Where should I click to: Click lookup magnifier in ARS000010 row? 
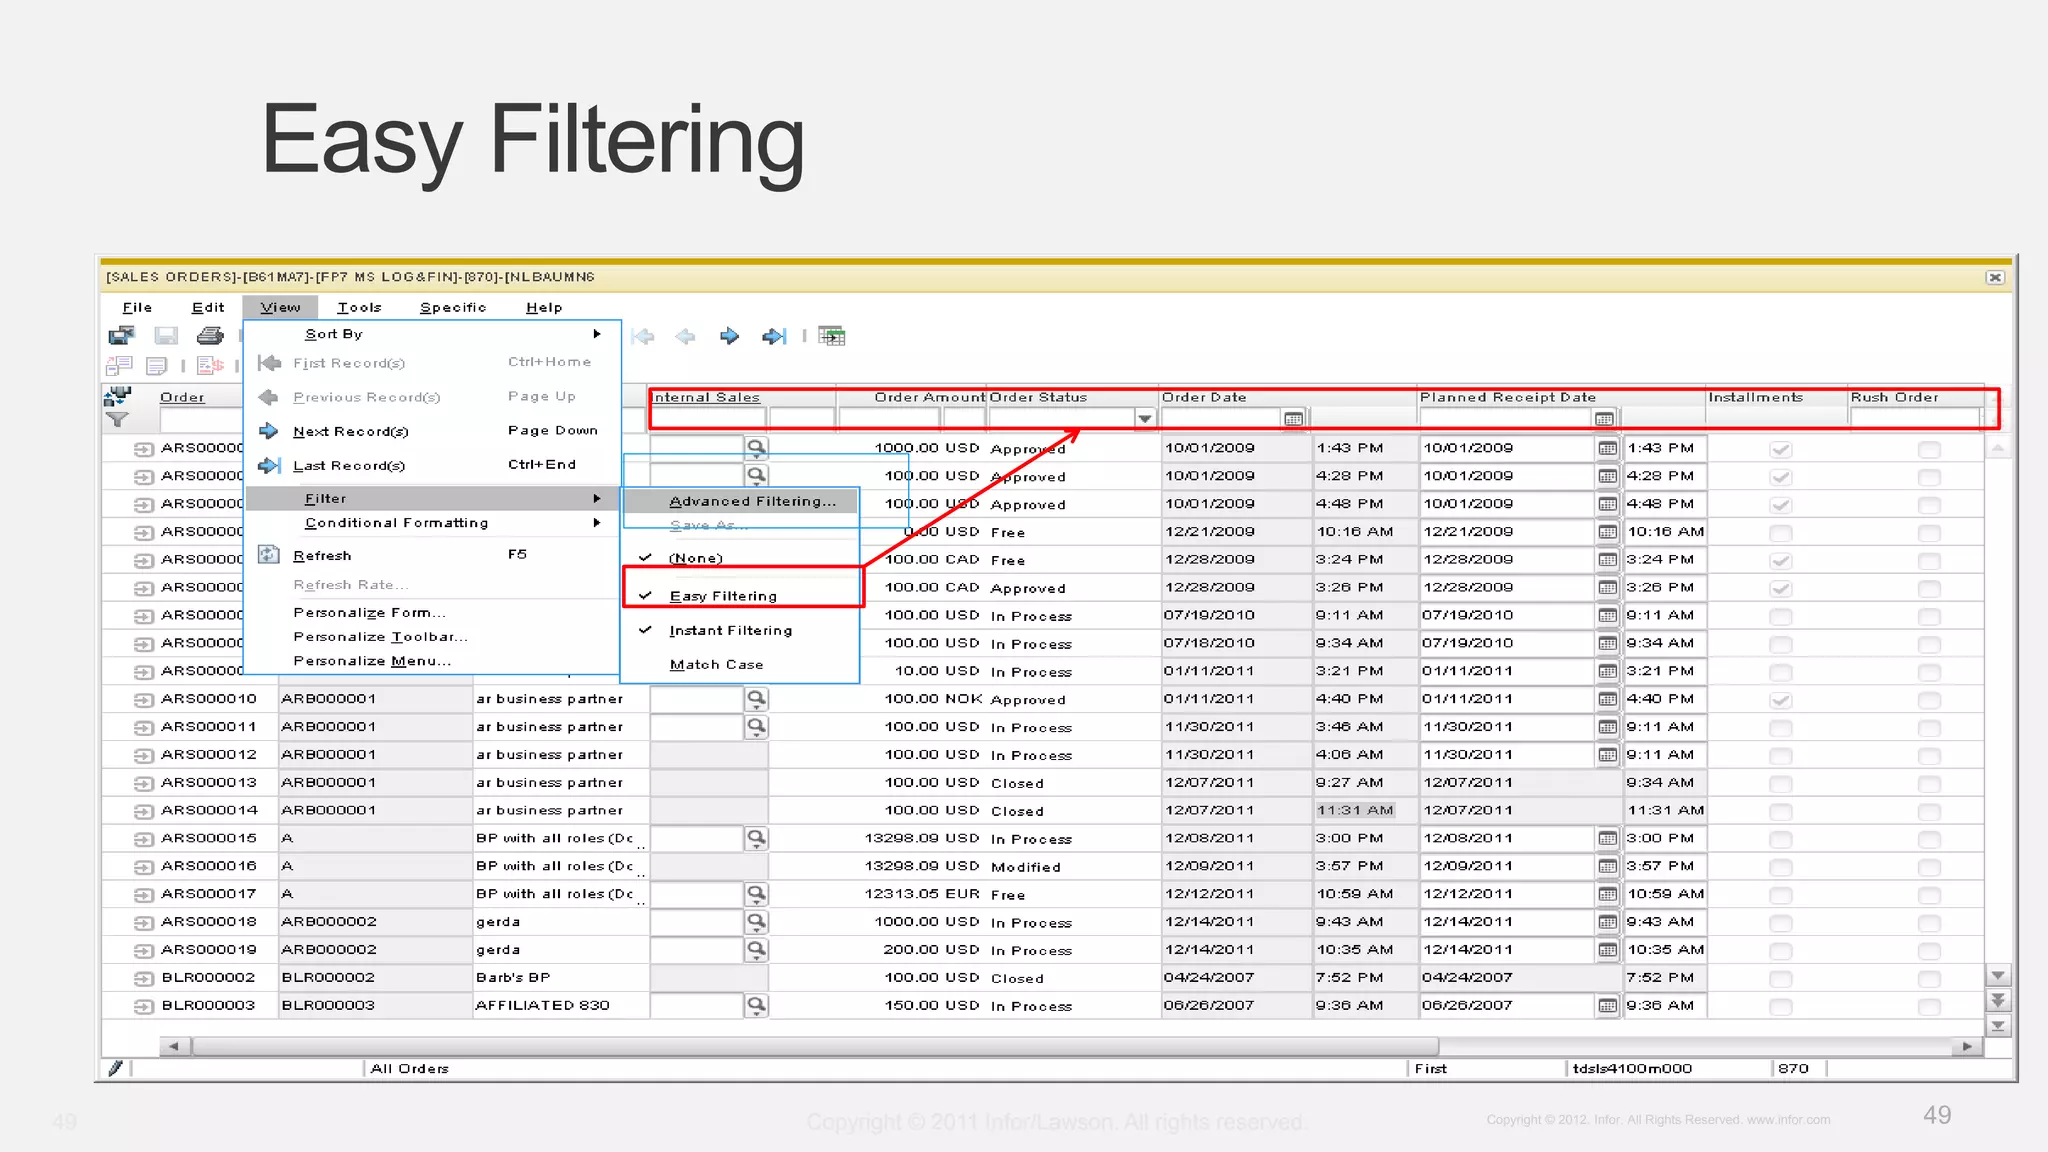(x=757, y=699)
